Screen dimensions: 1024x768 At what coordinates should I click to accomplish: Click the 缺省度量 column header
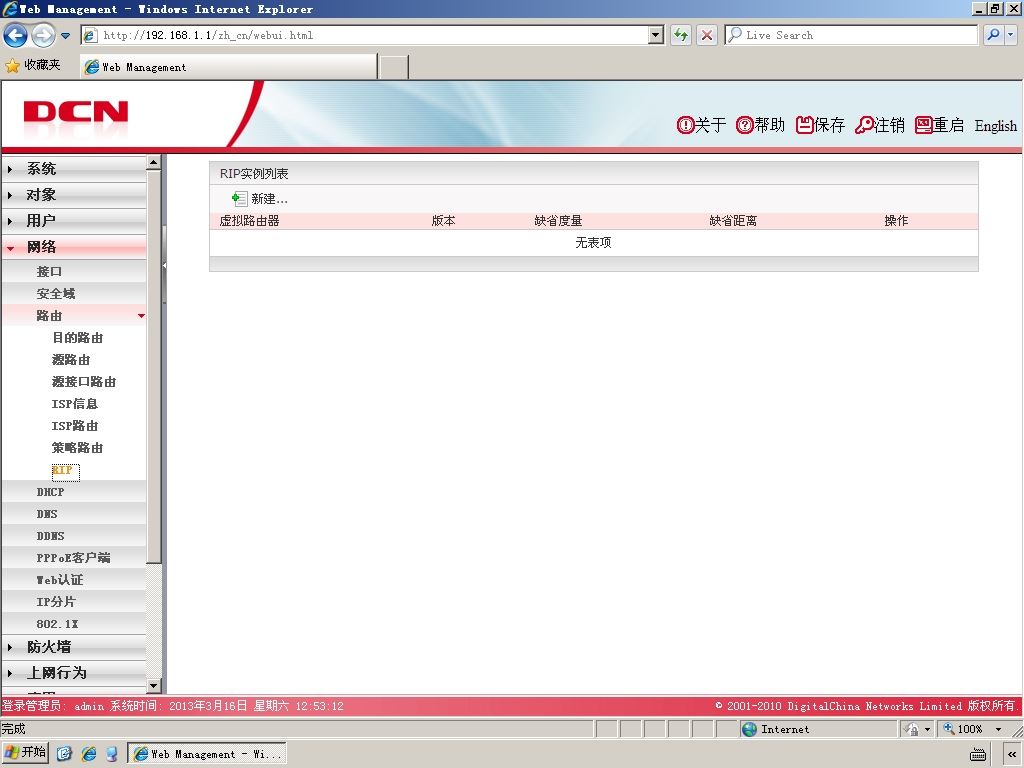(558, 221)
